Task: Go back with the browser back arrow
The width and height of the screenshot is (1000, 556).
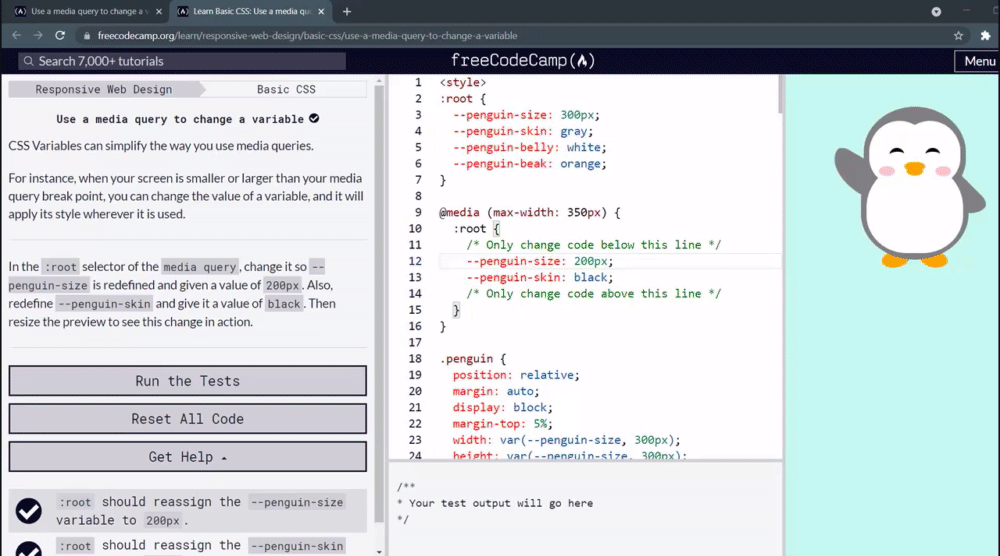Action: tap(17, 36)
